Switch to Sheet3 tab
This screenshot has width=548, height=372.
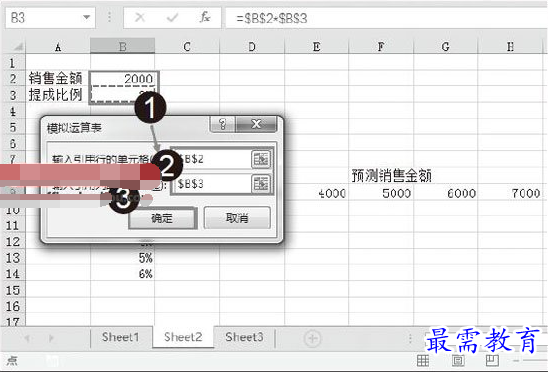[244, 337]
